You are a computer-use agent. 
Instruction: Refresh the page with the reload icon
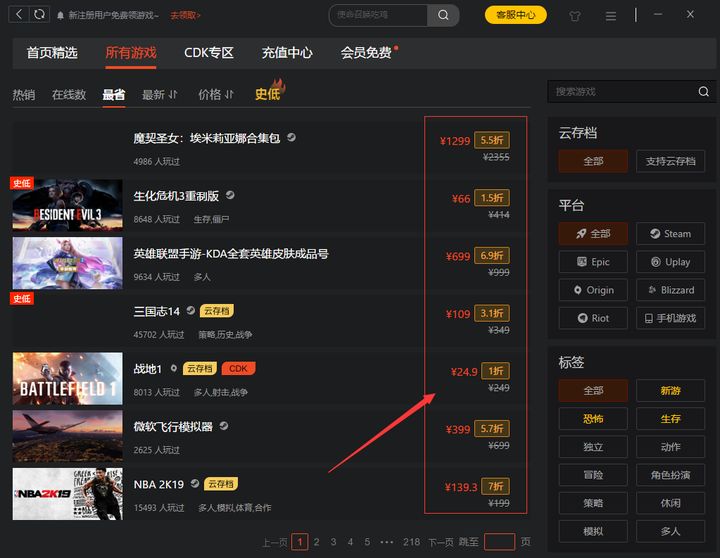pos(39,14)
